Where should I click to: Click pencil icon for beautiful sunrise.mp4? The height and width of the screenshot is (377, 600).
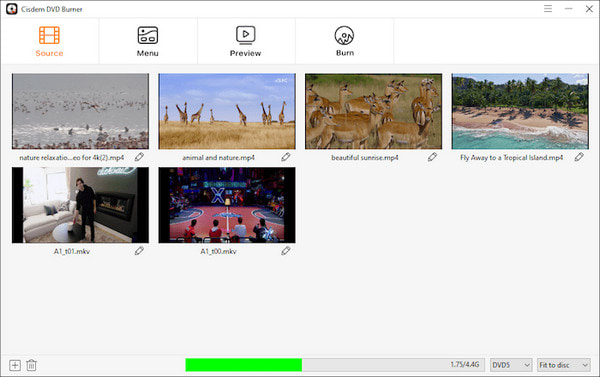[432, 157]
